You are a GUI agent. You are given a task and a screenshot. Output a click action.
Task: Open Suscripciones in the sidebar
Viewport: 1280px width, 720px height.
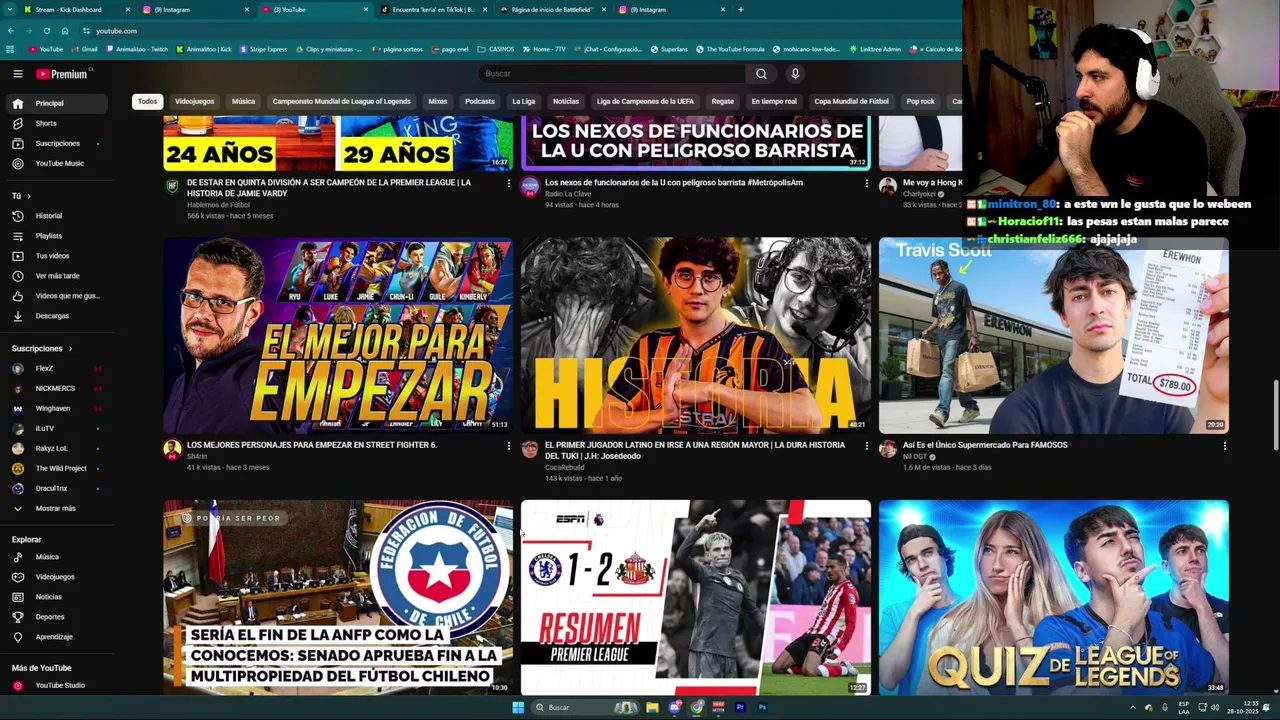pyautogui.click(x=58, y=143)
